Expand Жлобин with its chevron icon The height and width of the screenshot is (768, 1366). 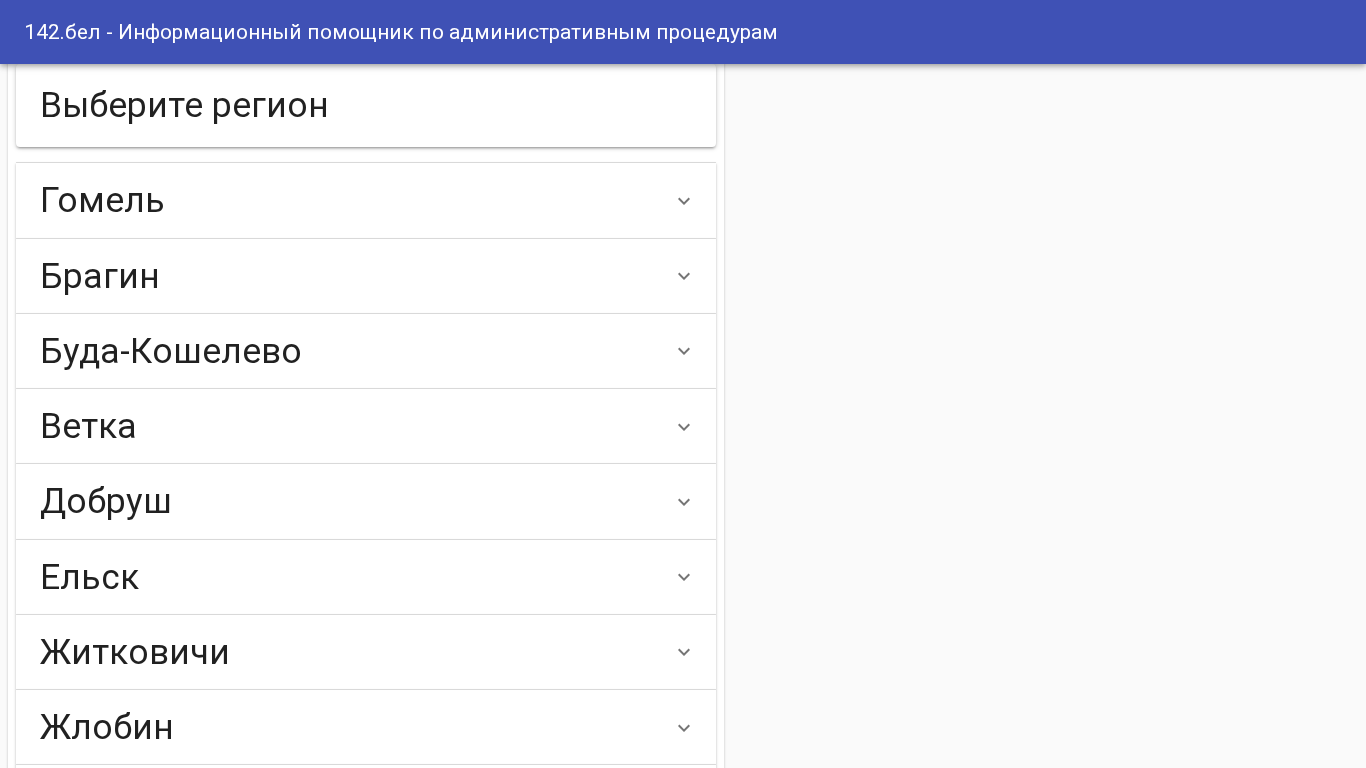(x=684, y=728)
